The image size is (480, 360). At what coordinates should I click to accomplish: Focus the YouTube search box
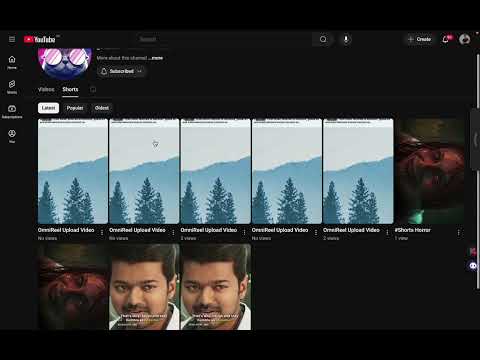(x=224, y=39)
